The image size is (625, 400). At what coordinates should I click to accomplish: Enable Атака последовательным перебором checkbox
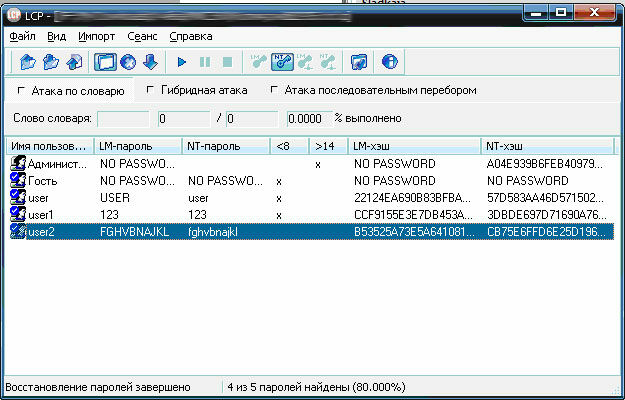click(274, 90)
